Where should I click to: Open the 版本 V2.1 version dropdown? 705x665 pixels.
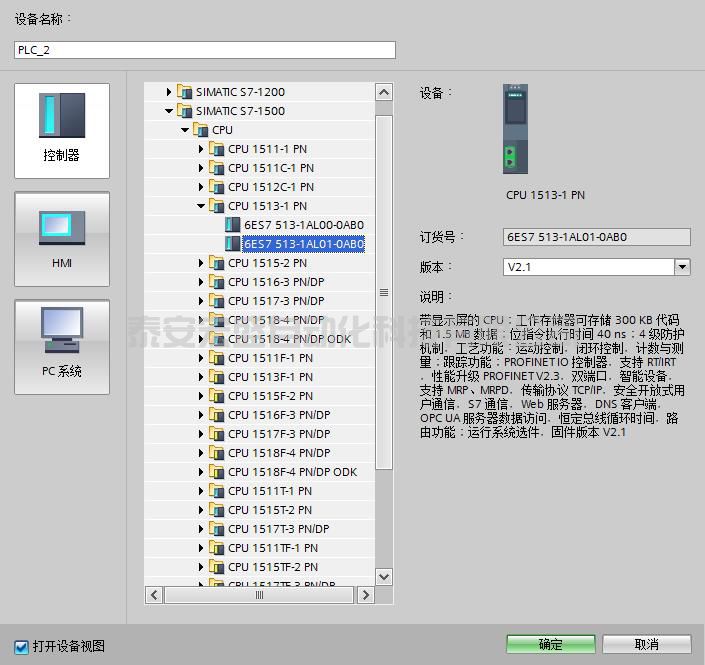(x=682, y=267)
